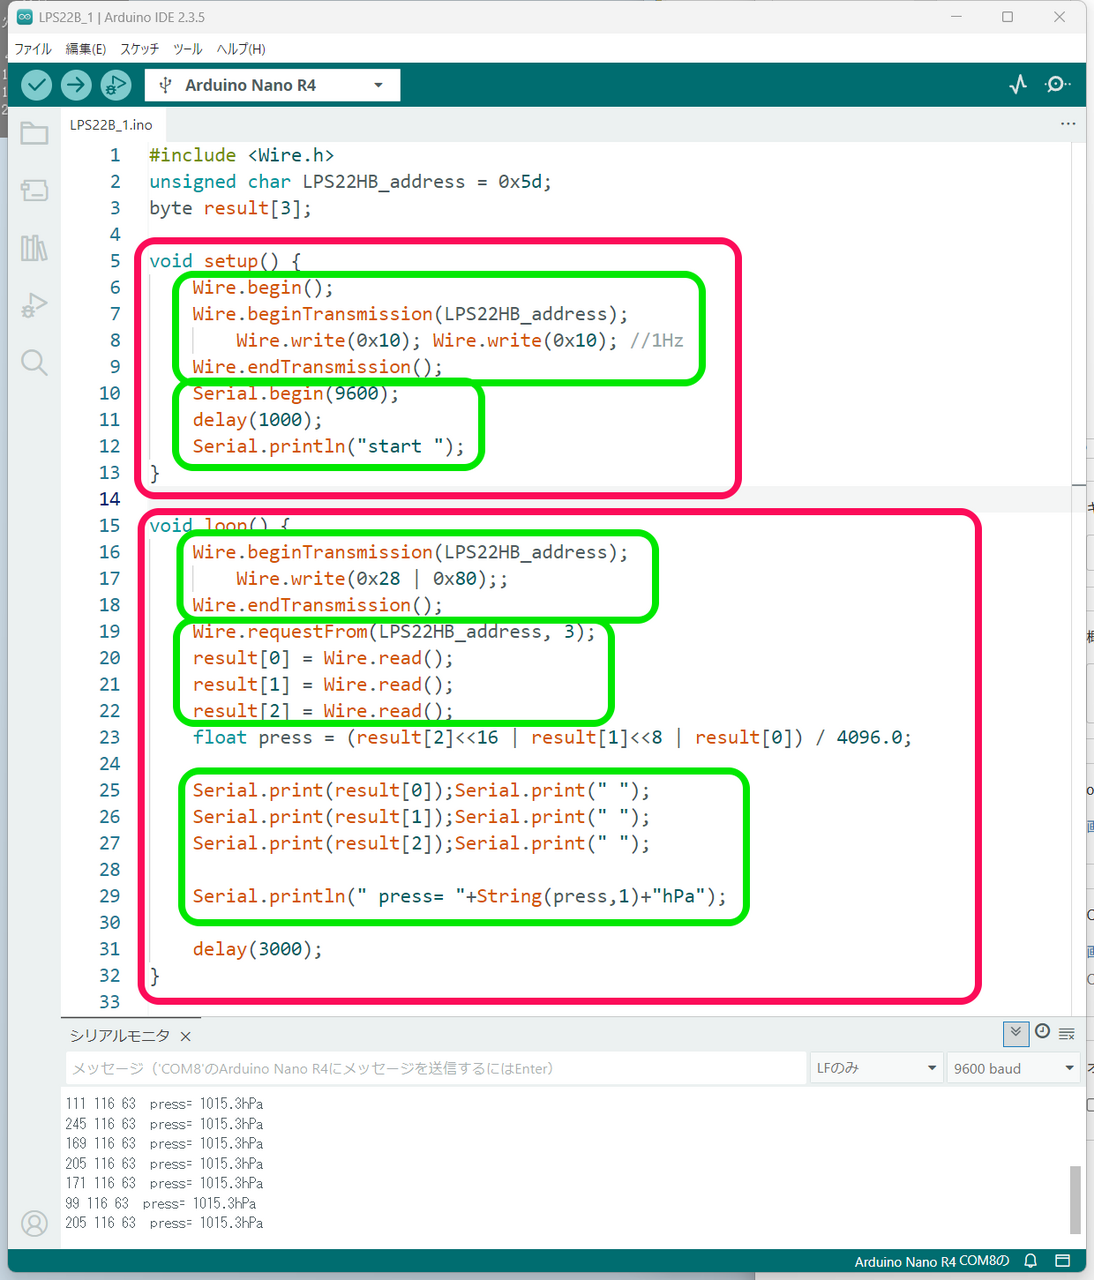Clear serial monitor output
The height and width of the screenshot is (1280, 1094).
coord(1067,1033)
